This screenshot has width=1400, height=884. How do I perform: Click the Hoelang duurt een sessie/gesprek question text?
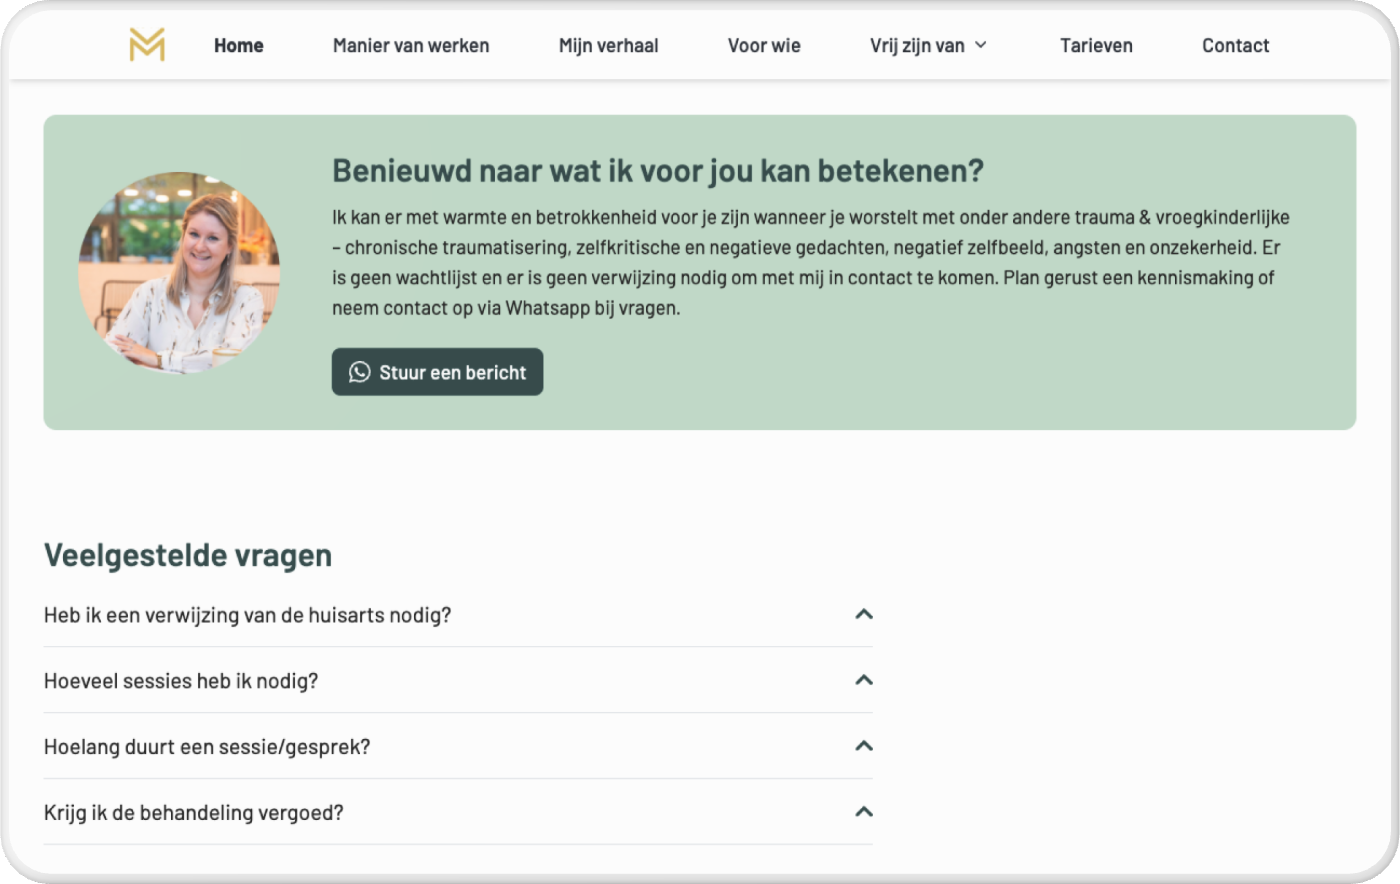(x=207, y=747)
